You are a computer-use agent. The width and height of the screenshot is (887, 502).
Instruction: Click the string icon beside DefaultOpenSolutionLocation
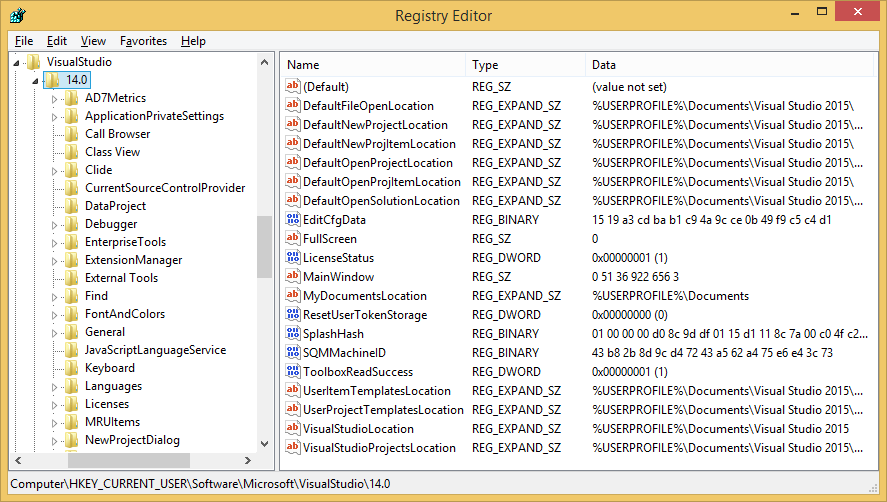292,200
